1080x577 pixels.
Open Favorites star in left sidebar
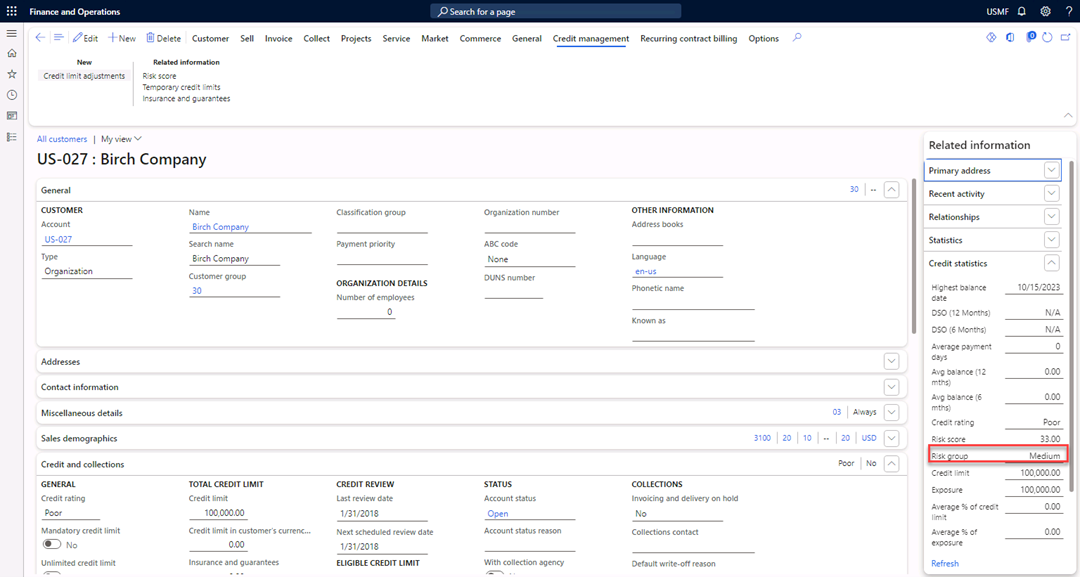click(12, 74)
